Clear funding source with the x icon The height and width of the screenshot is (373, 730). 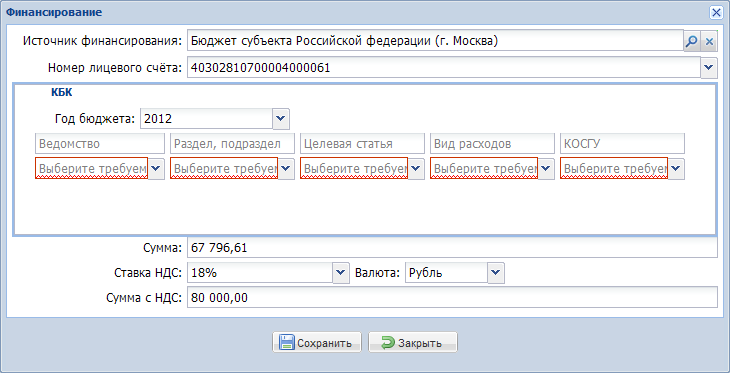coord(709,41)
